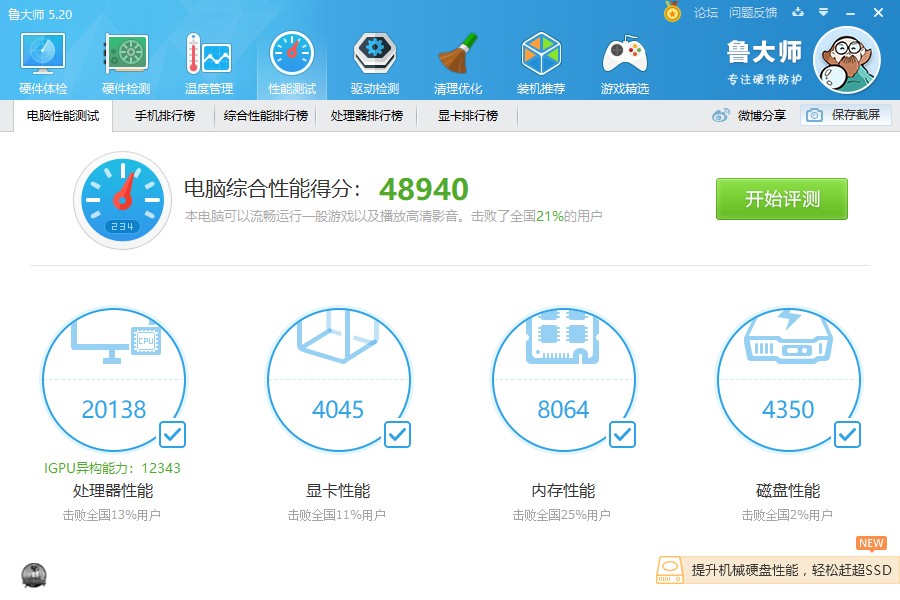Click the 鲁大师 5.20 title text

pyautogui.click(x=40, y=14)
